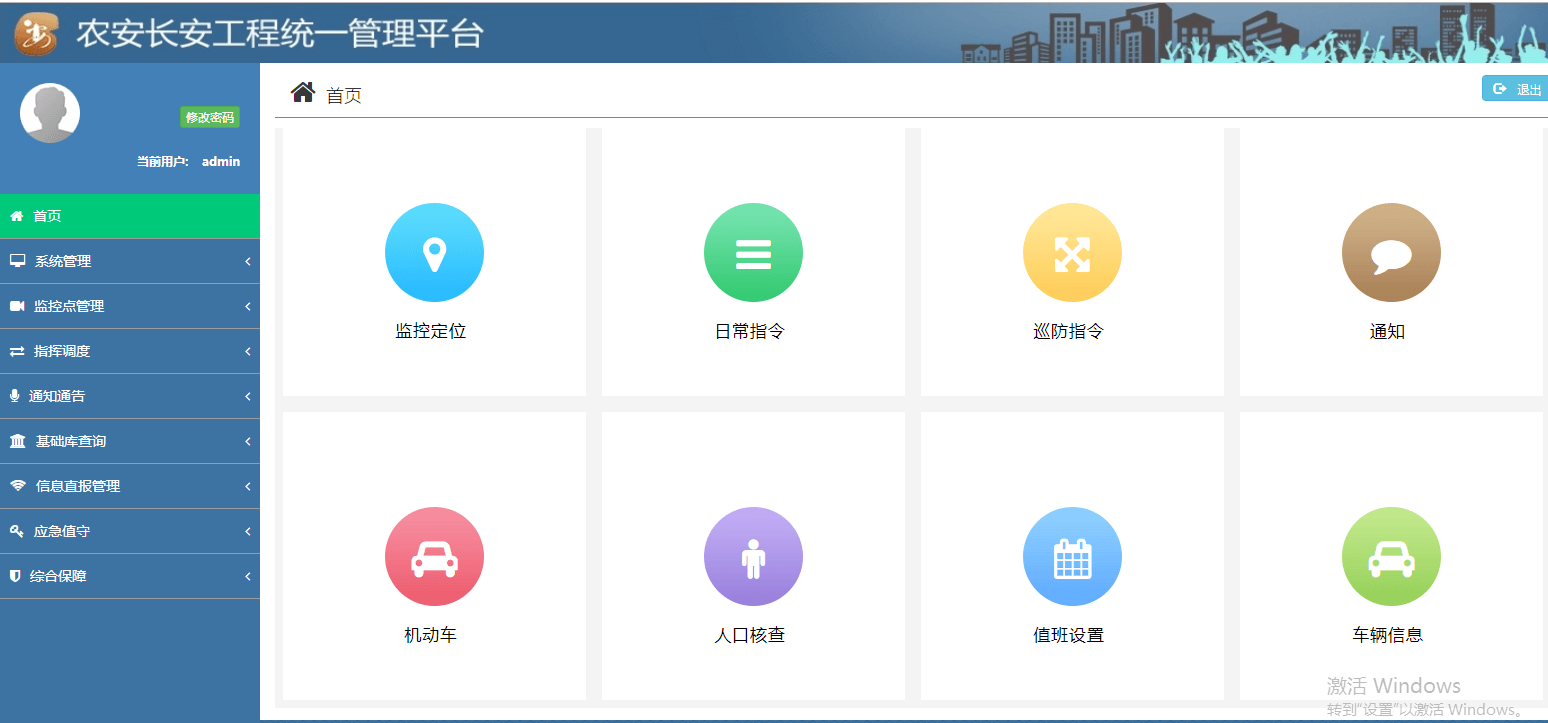The width and height of the screenshot is (1548, 723).
Task: Open the 综合保障 menu label
Action: click(x=58, y=576)
